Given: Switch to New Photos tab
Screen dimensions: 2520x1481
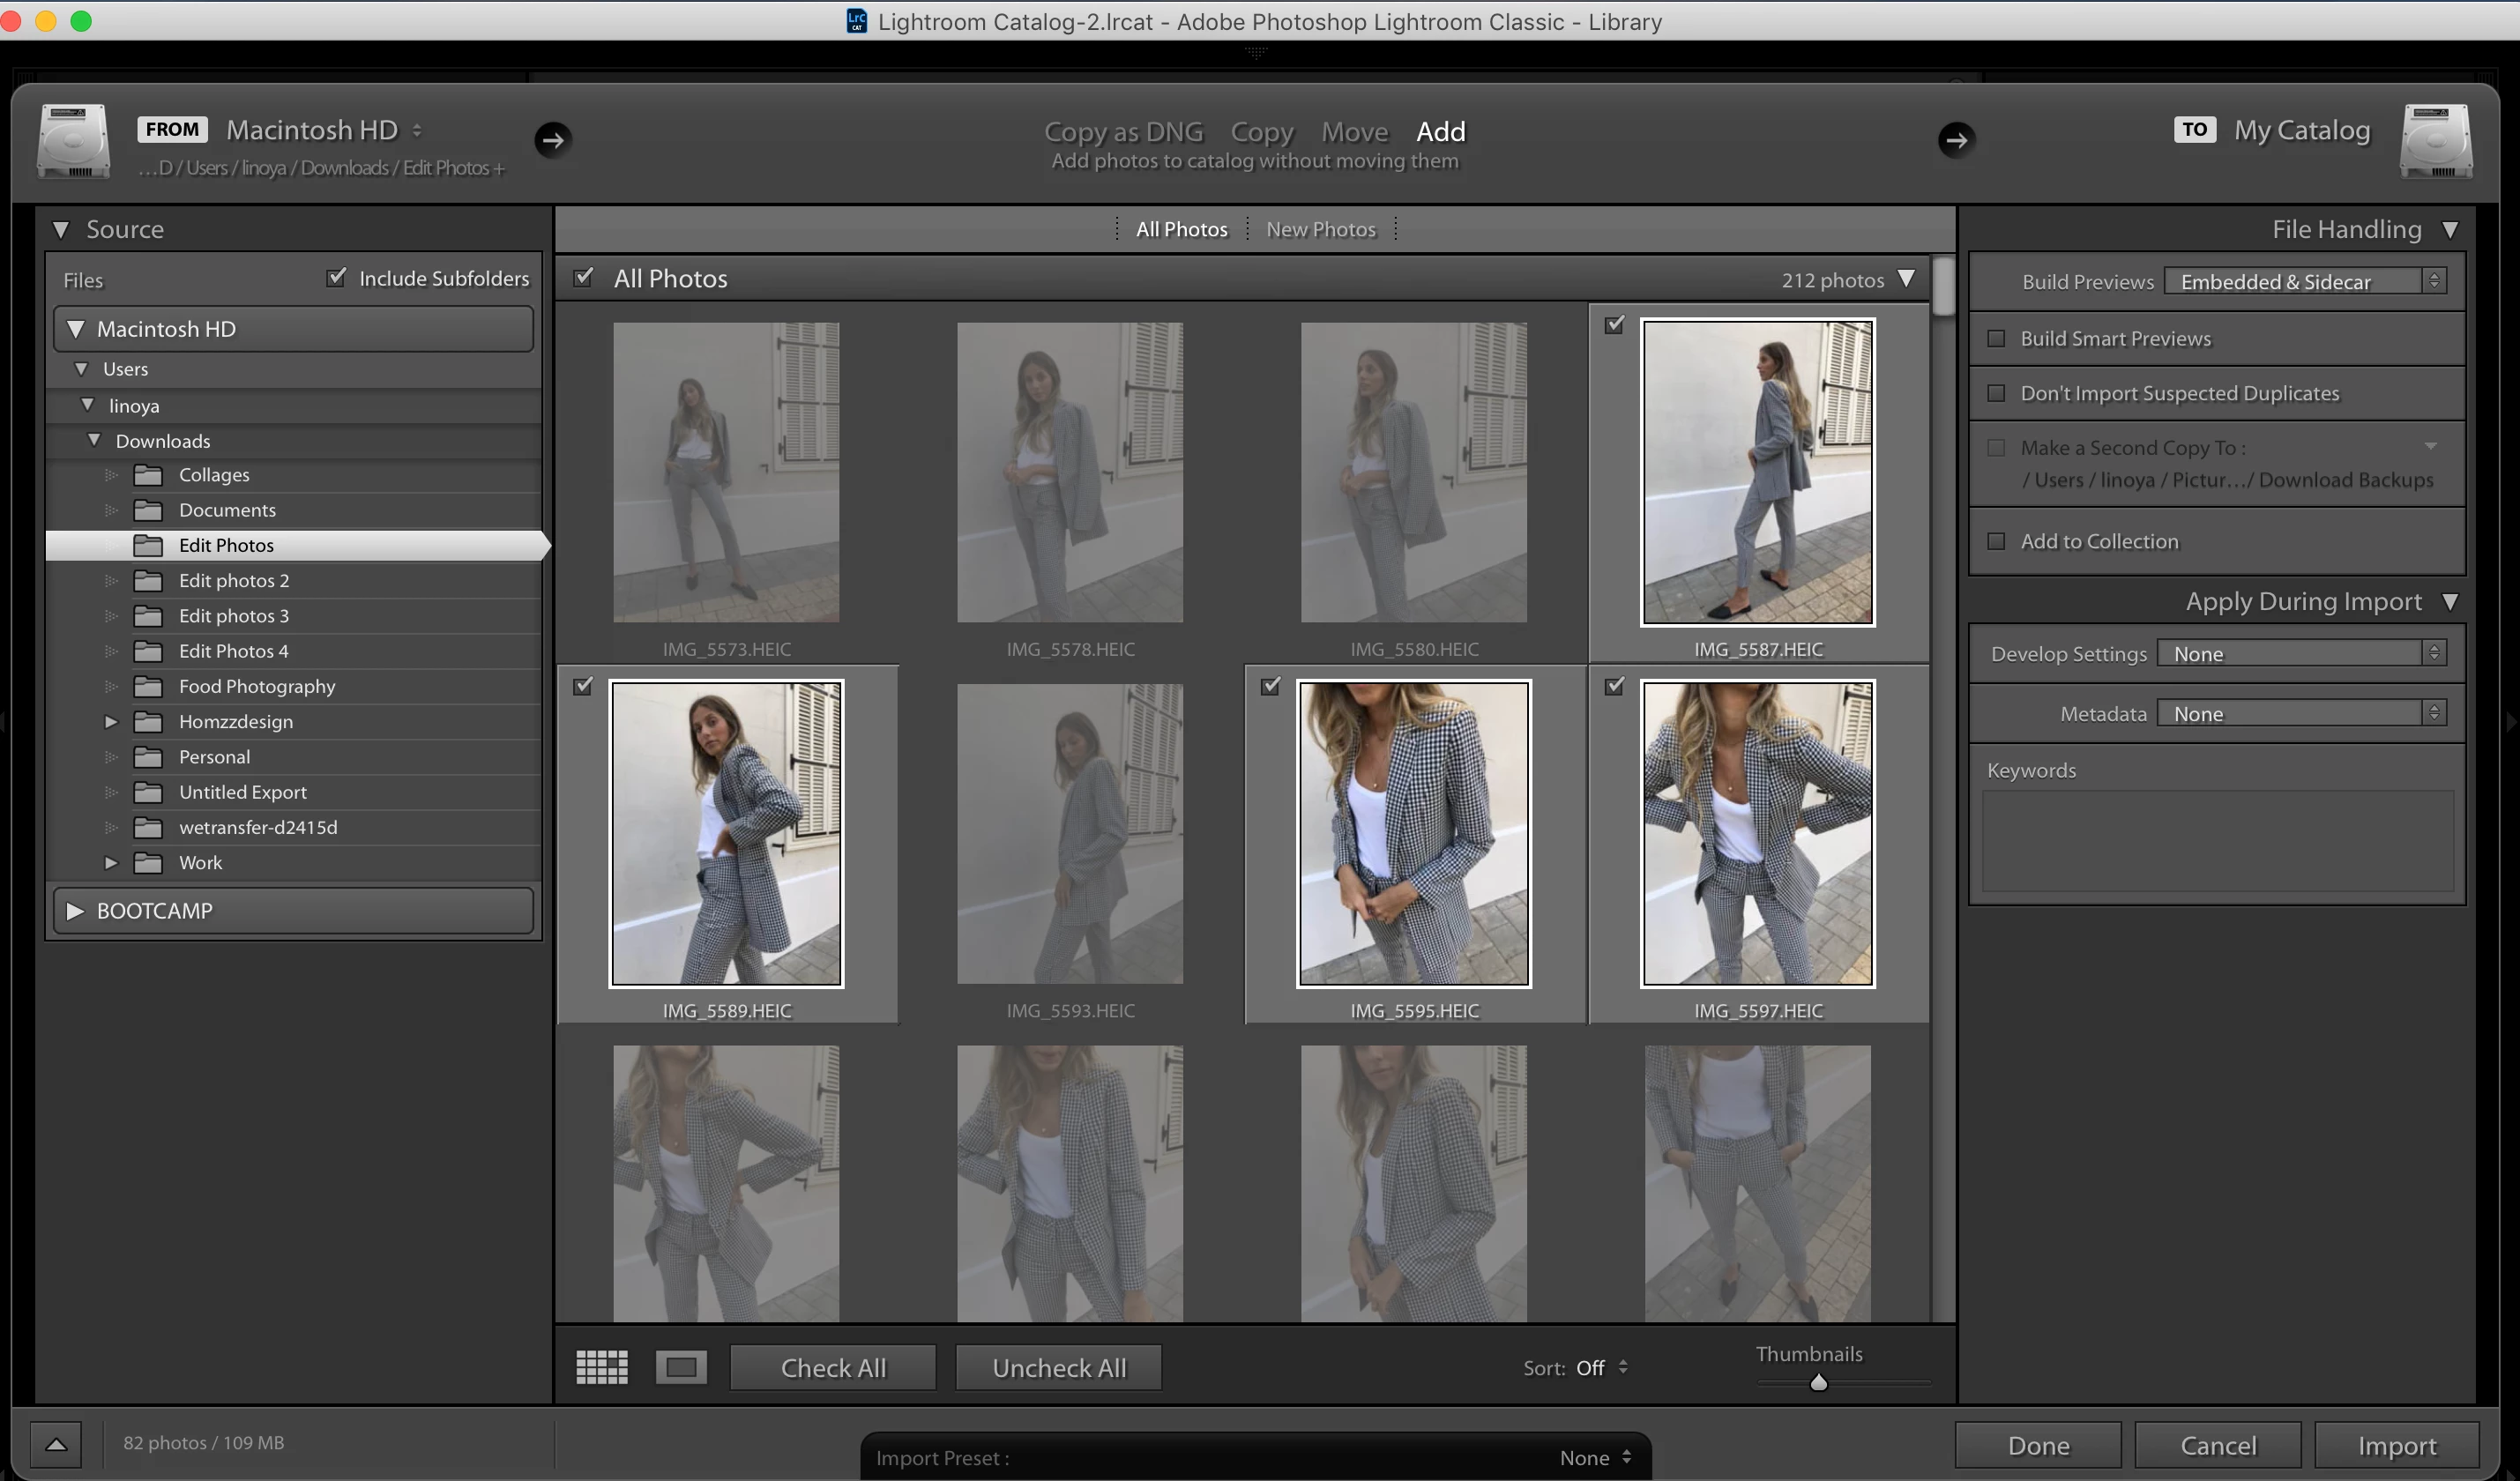Looking at the screenshot, I should [x=1320, y=230].
